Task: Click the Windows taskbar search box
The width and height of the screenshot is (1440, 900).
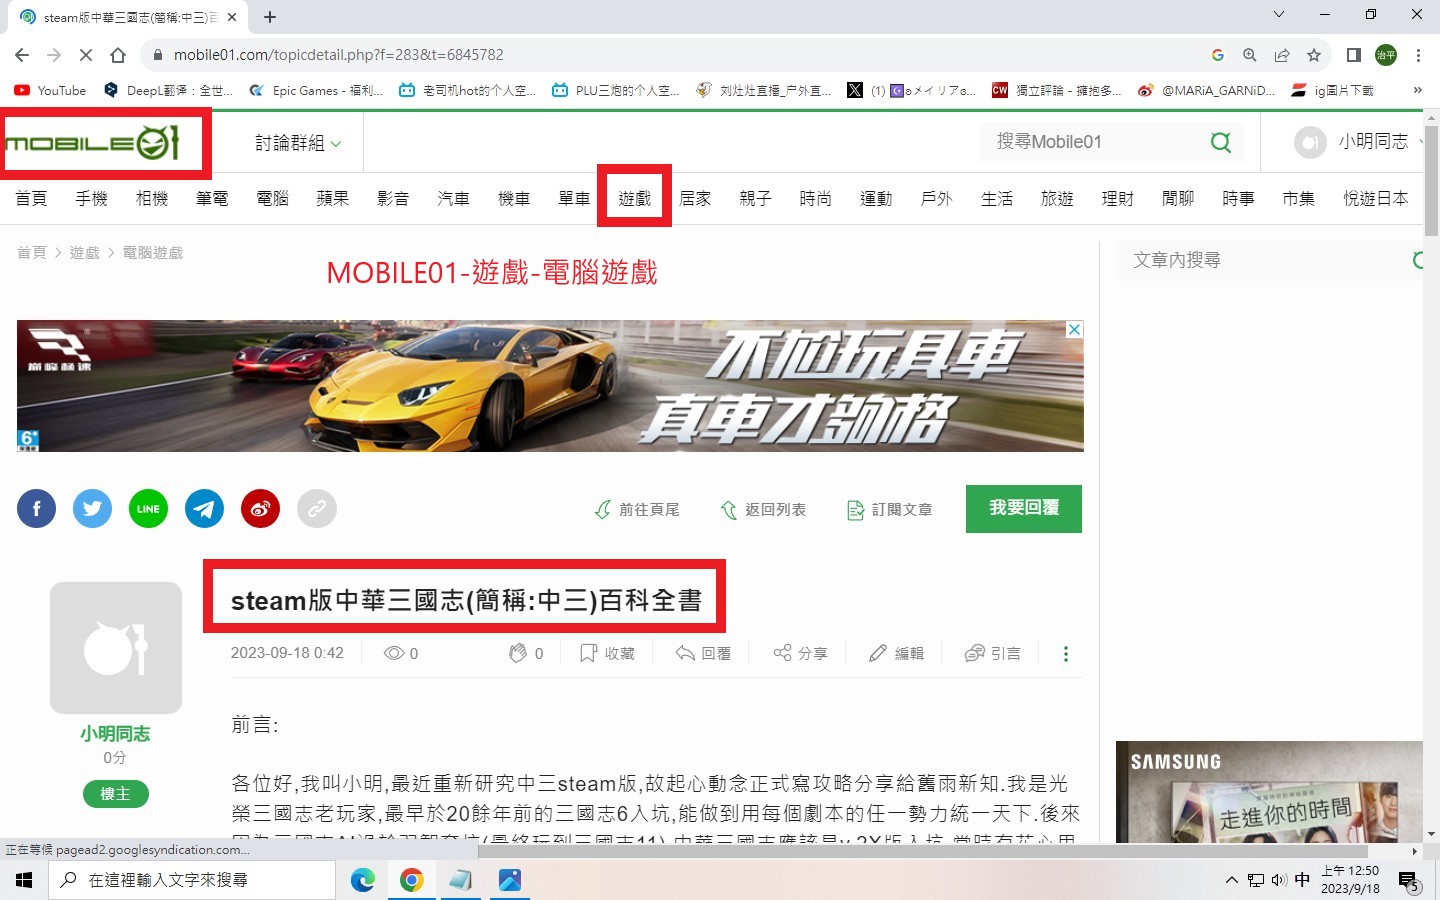Action: pos(192,880)
